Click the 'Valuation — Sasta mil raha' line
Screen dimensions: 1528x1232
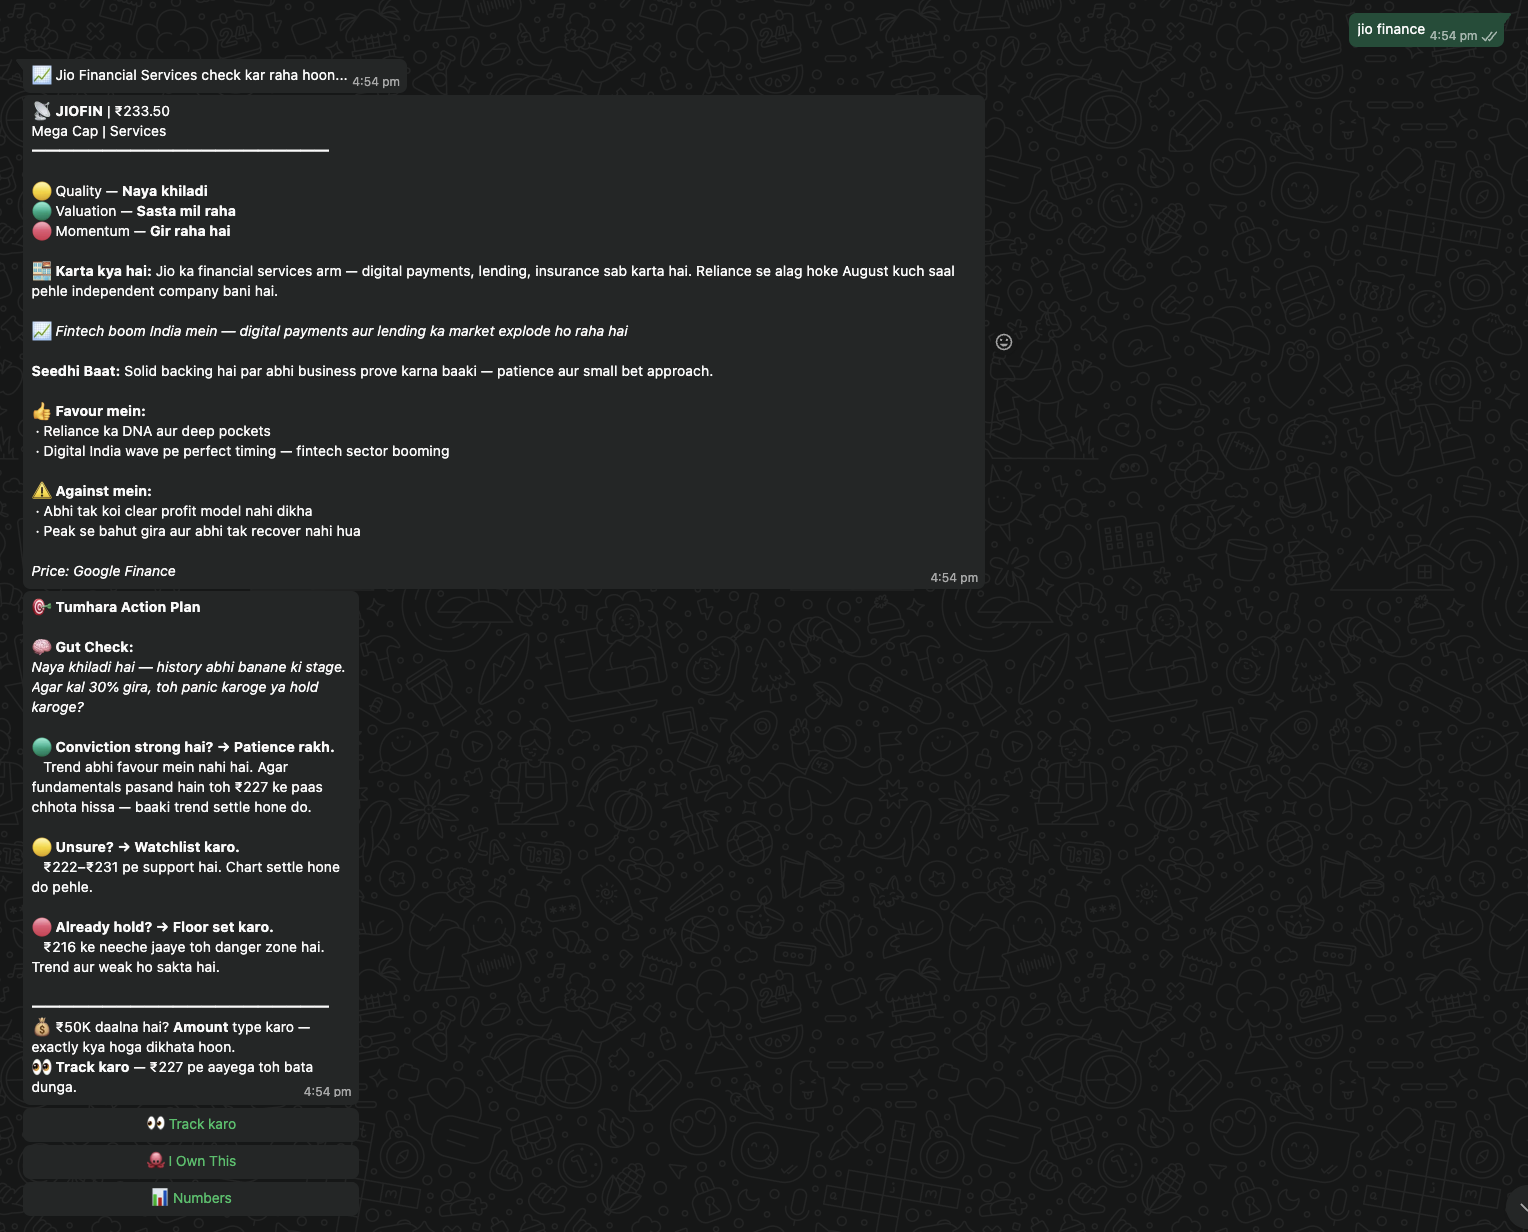[134, 211]
